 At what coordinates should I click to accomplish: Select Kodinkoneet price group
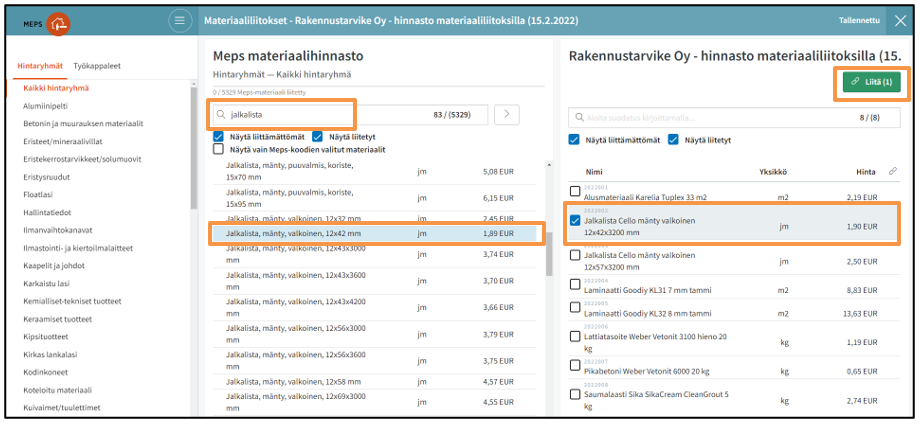pos(44,372)
